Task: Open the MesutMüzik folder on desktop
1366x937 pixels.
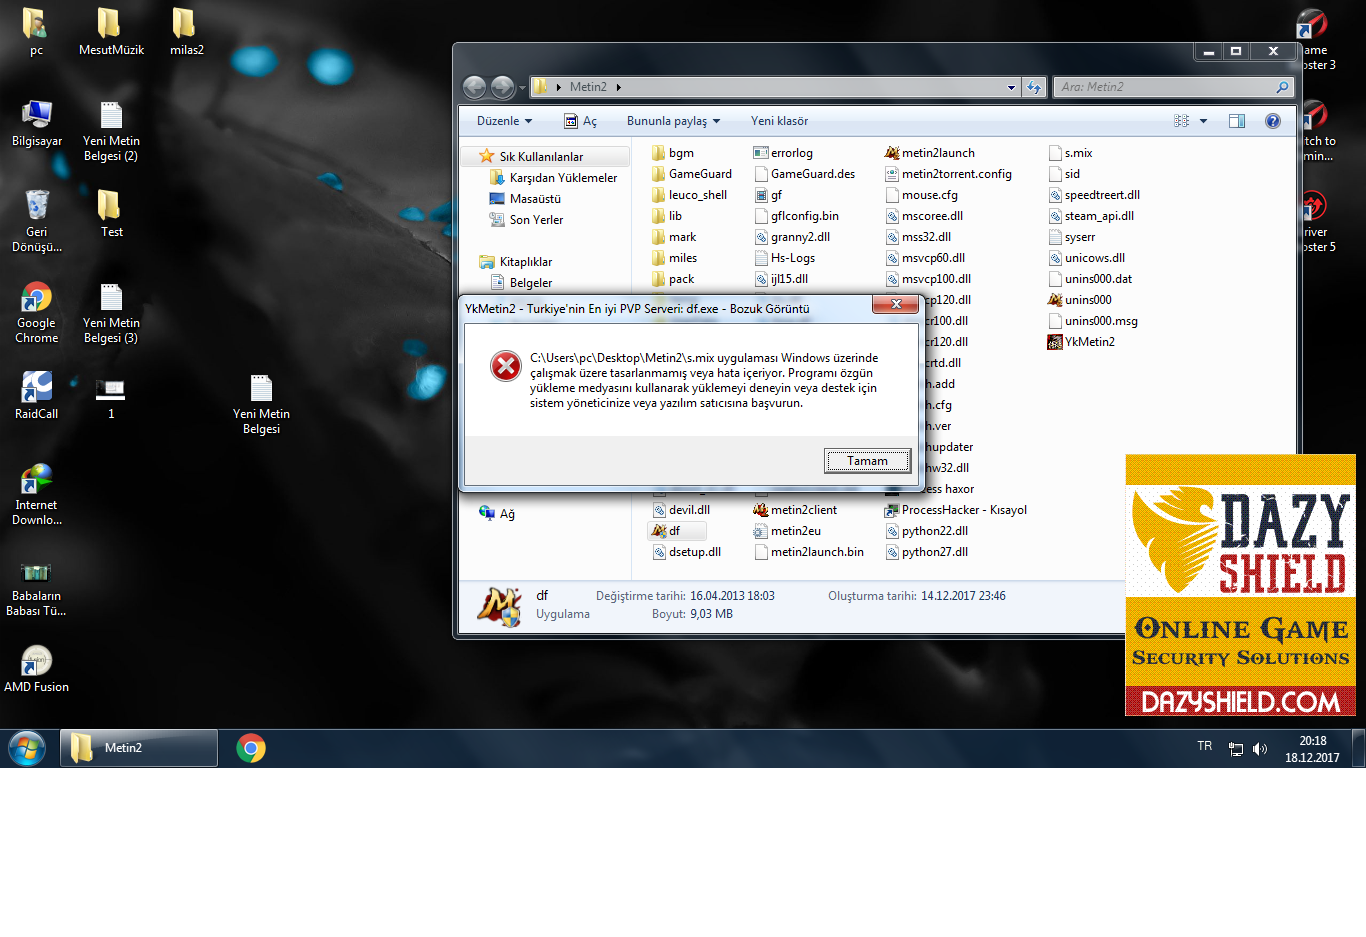Action: coord(111,32)
